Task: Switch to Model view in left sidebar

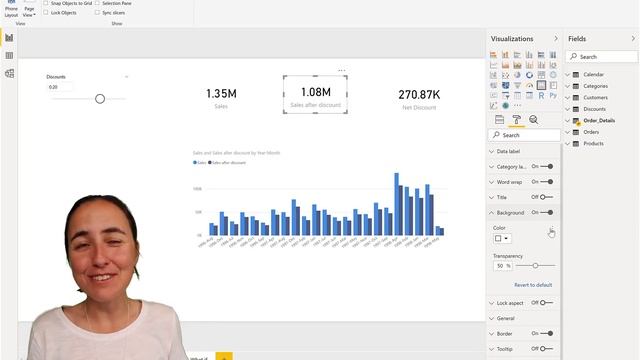Action: pyautogui.click(x=9, y=73)
